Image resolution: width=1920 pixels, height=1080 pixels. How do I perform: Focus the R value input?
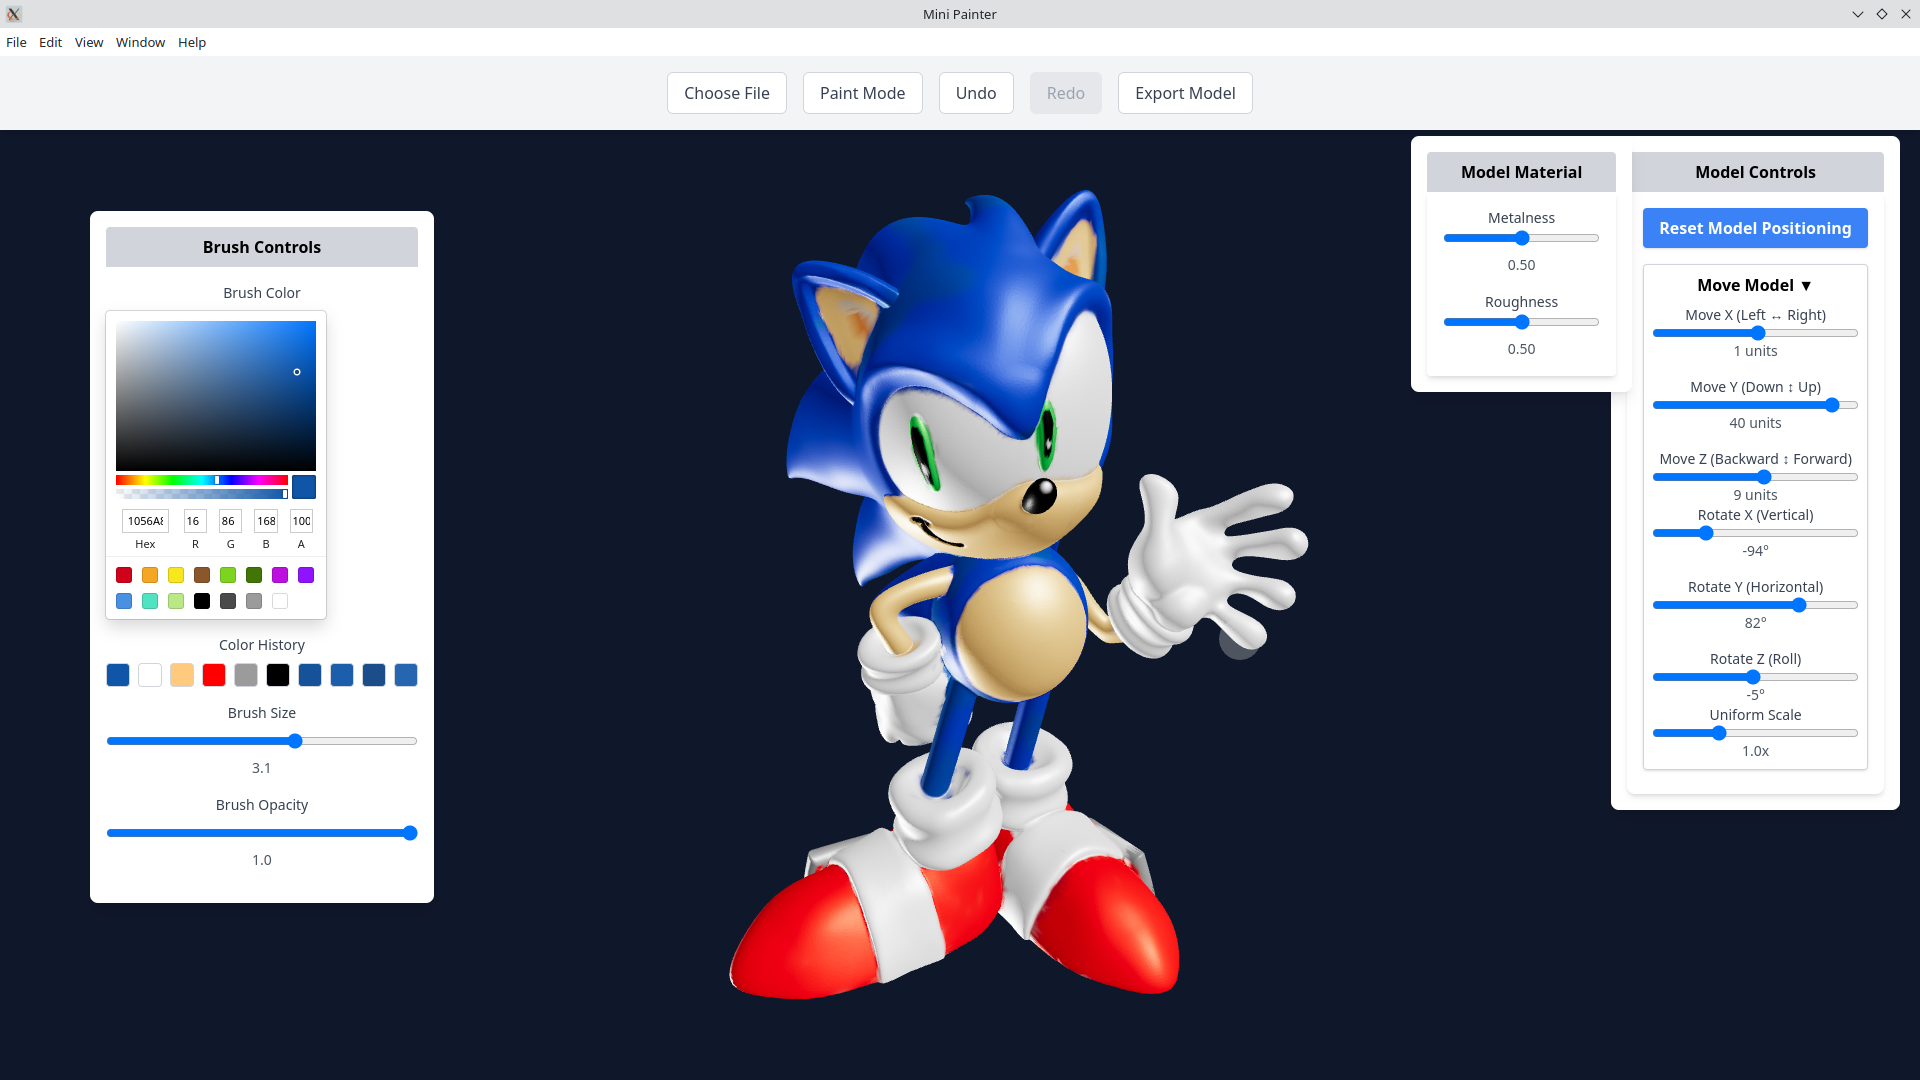tap(195, 521)
